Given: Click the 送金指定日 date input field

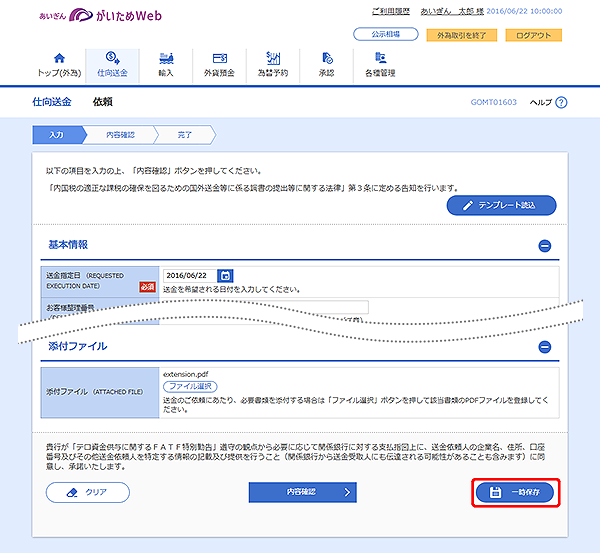Looking at the screenshot, I should (x=188, y=276).
